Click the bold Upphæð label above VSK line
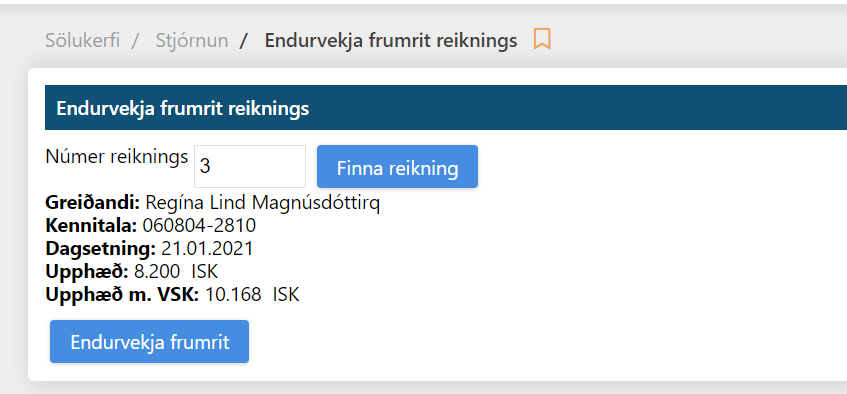Image resolution: width=847 pixels, height=394 pixels. click(87, 272)
